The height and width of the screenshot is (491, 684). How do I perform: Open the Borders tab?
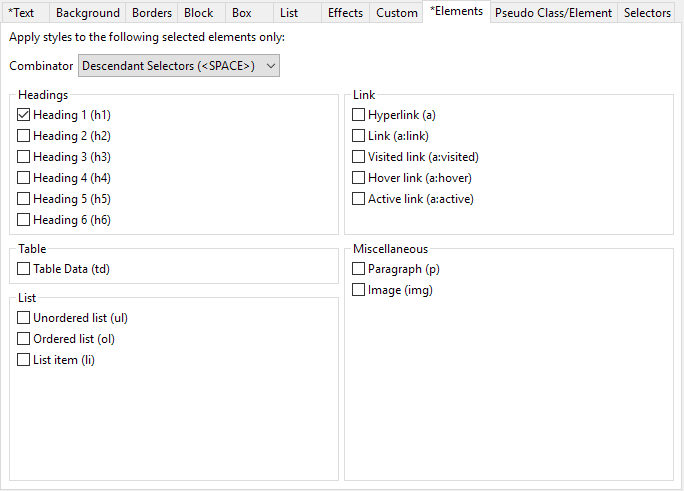tap(152, 13)
